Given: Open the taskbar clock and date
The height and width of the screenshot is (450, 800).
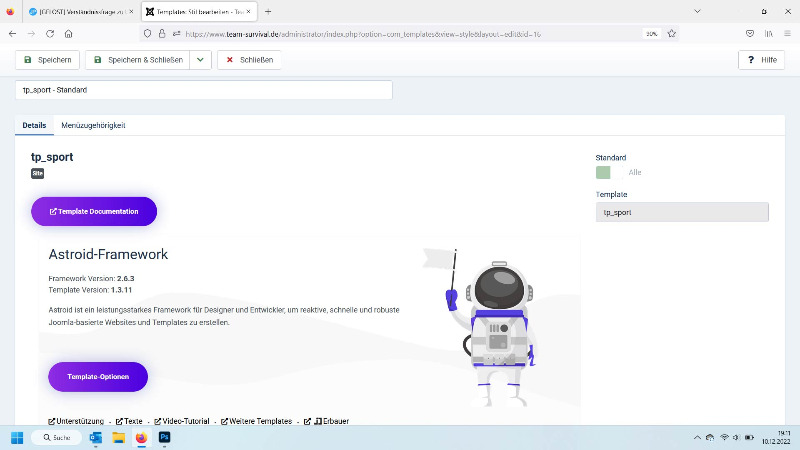Looking at the screenshot, I should pyautogui.click(x=776, y=438).
